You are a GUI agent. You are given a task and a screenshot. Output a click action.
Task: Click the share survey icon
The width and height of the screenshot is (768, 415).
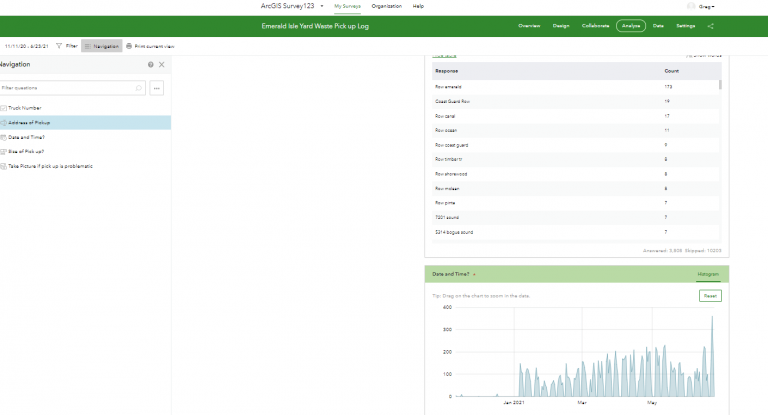coord(711,26)
